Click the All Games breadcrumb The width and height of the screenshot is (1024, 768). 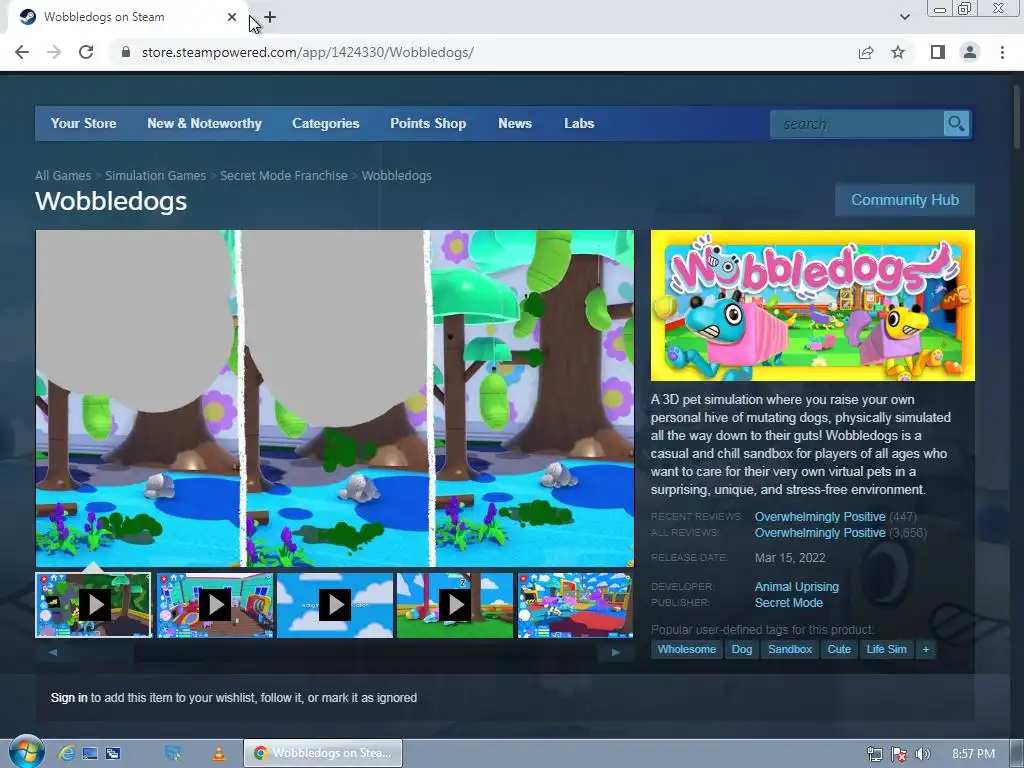tap(63, 176)
